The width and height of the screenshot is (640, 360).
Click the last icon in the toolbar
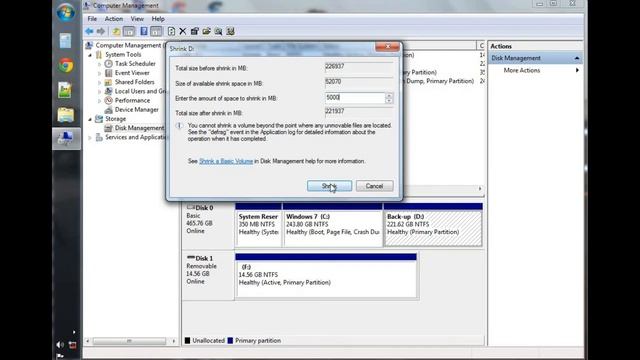pyautogui.click(x=231, y=31)
